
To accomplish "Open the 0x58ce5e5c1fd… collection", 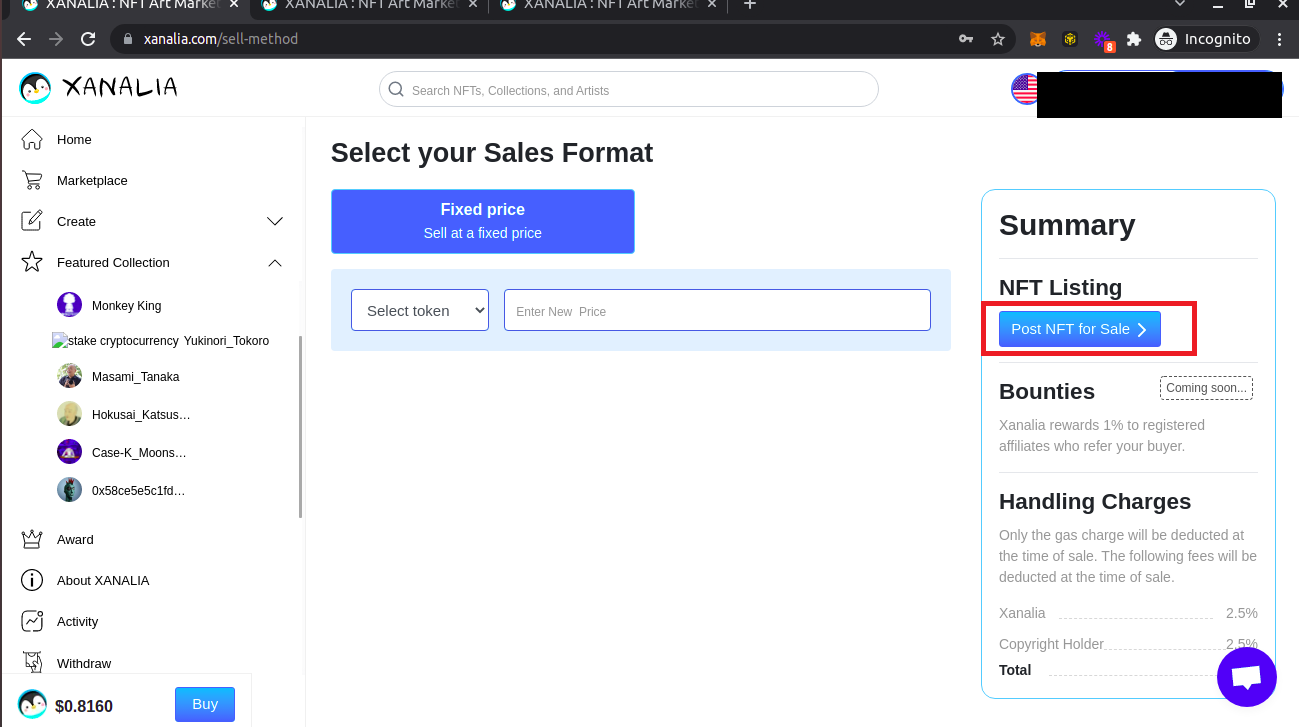I will (138, 490).
